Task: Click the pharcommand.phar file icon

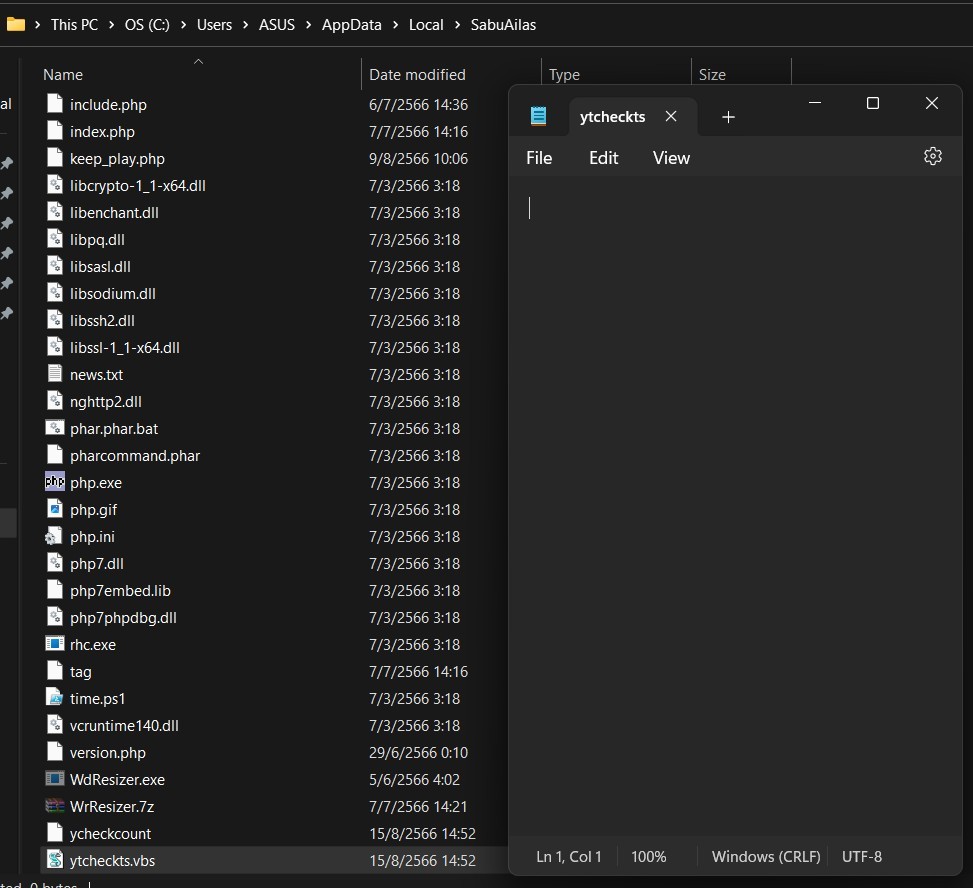Action: pyautogui.click(x=55, y=455)
